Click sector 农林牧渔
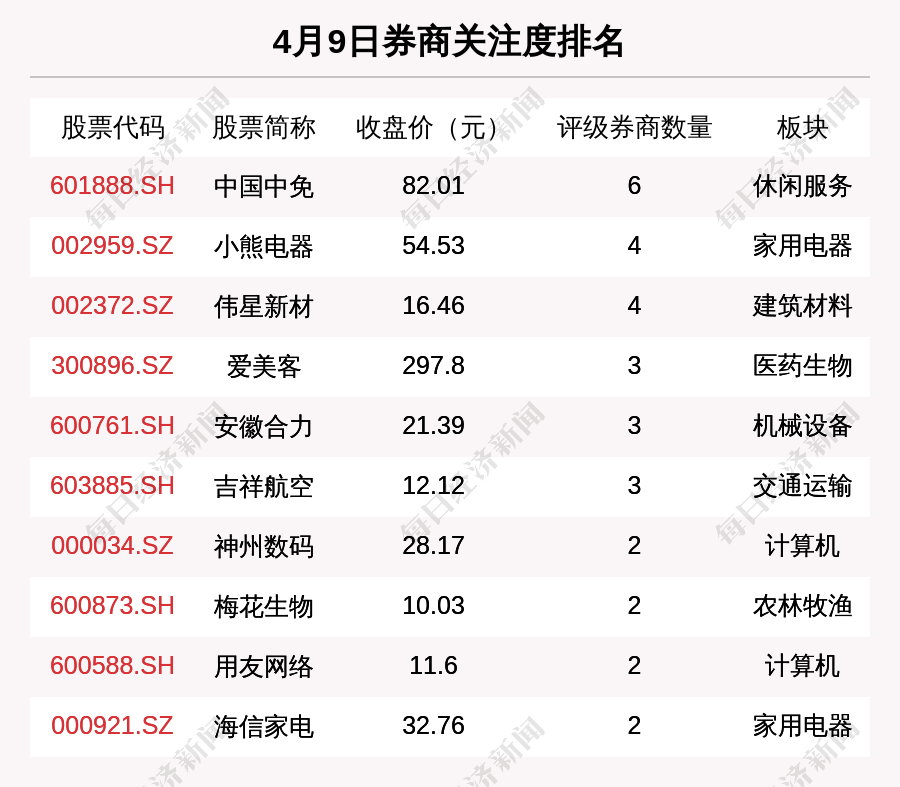900x787 pixels. tap(802, 606)
